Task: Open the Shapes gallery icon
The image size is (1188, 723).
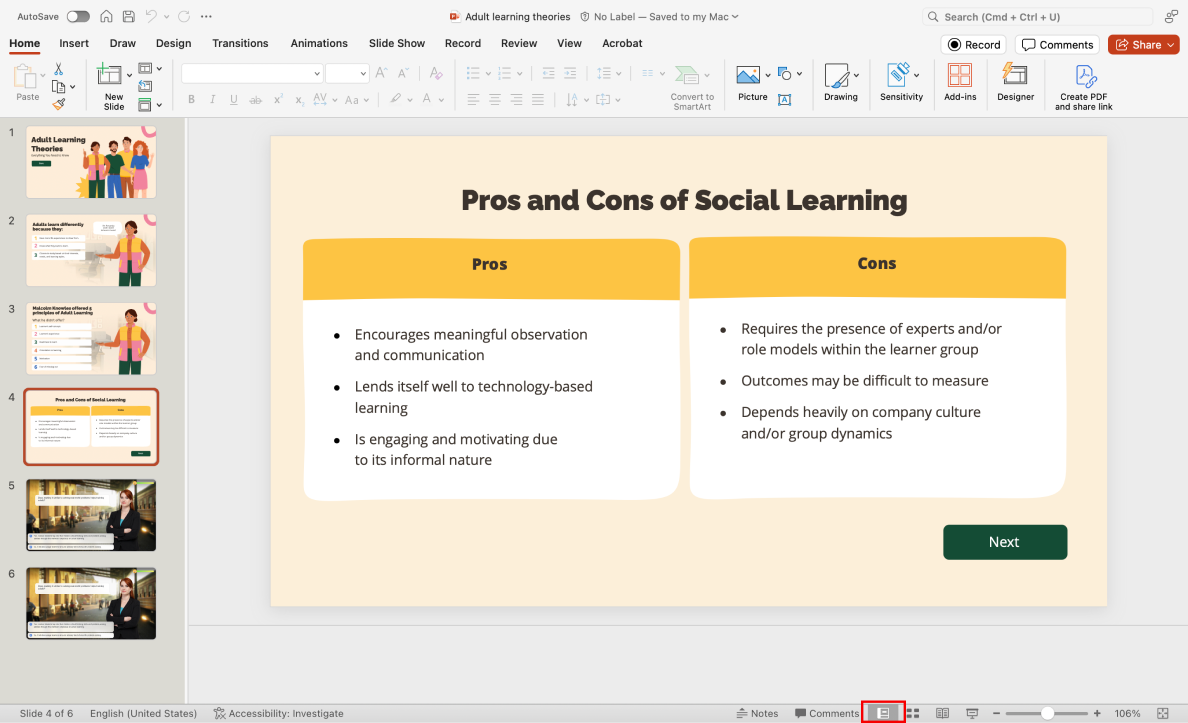Action: coord(785,74)
